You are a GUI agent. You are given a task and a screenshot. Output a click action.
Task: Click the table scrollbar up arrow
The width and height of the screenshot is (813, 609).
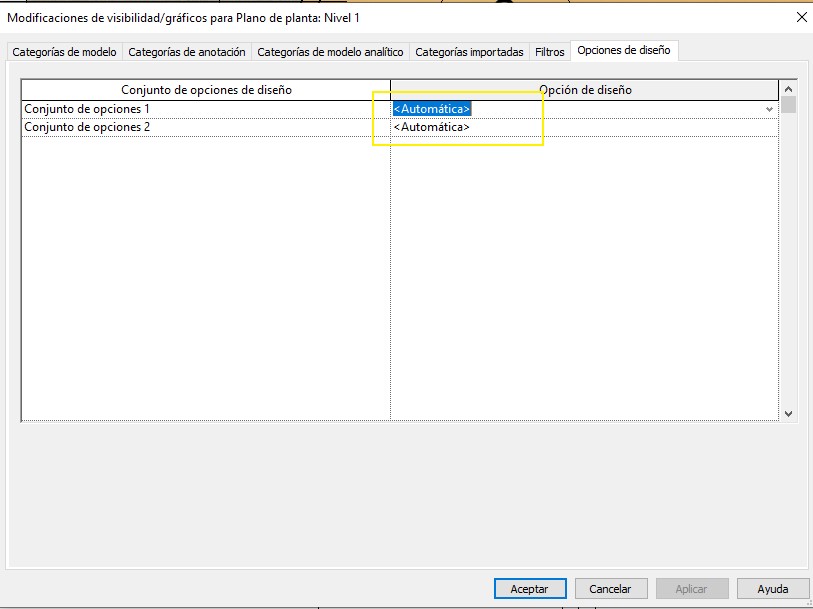[788, 88]
